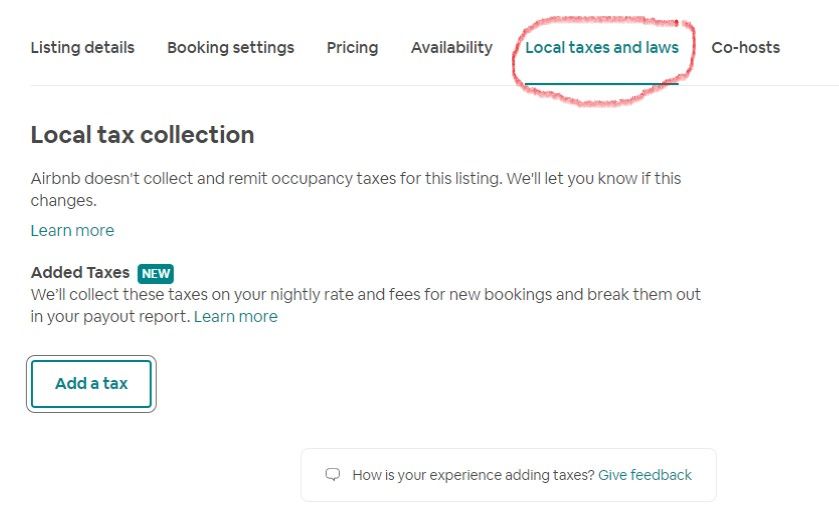Switch to the Co-hosts tab

point(745,47)
